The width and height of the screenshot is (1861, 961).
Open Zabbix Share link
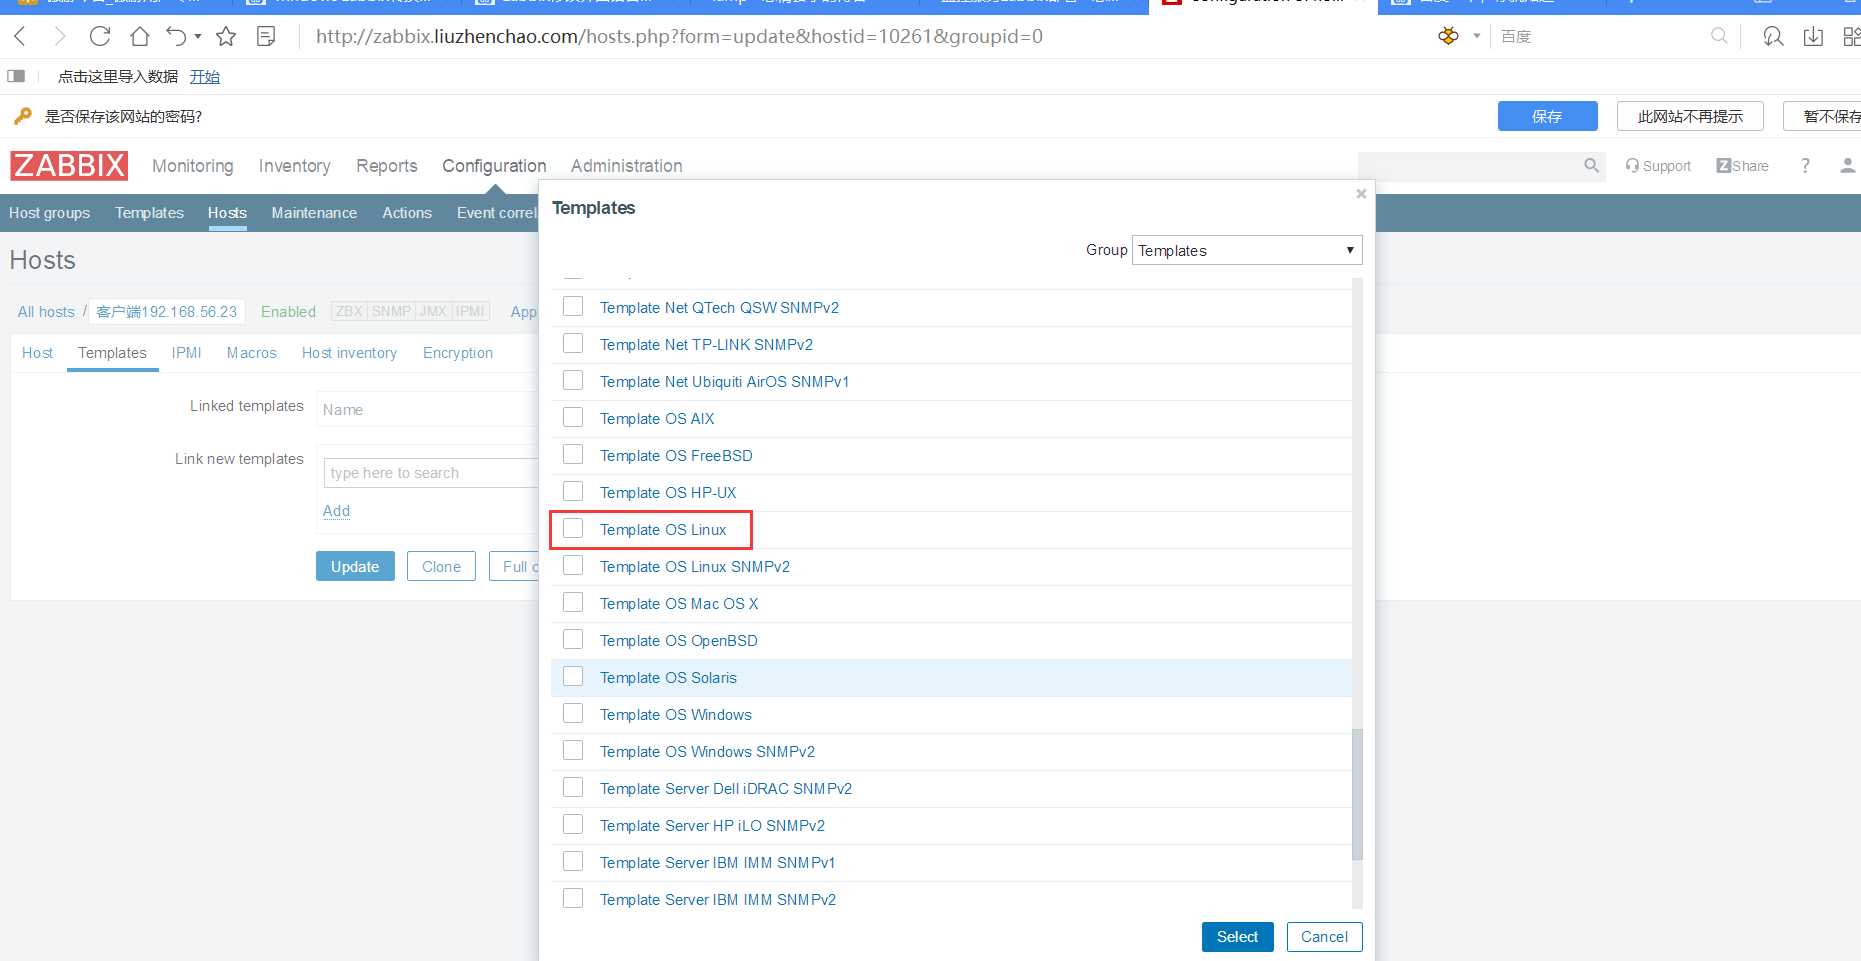click(x=1742, y=166)
